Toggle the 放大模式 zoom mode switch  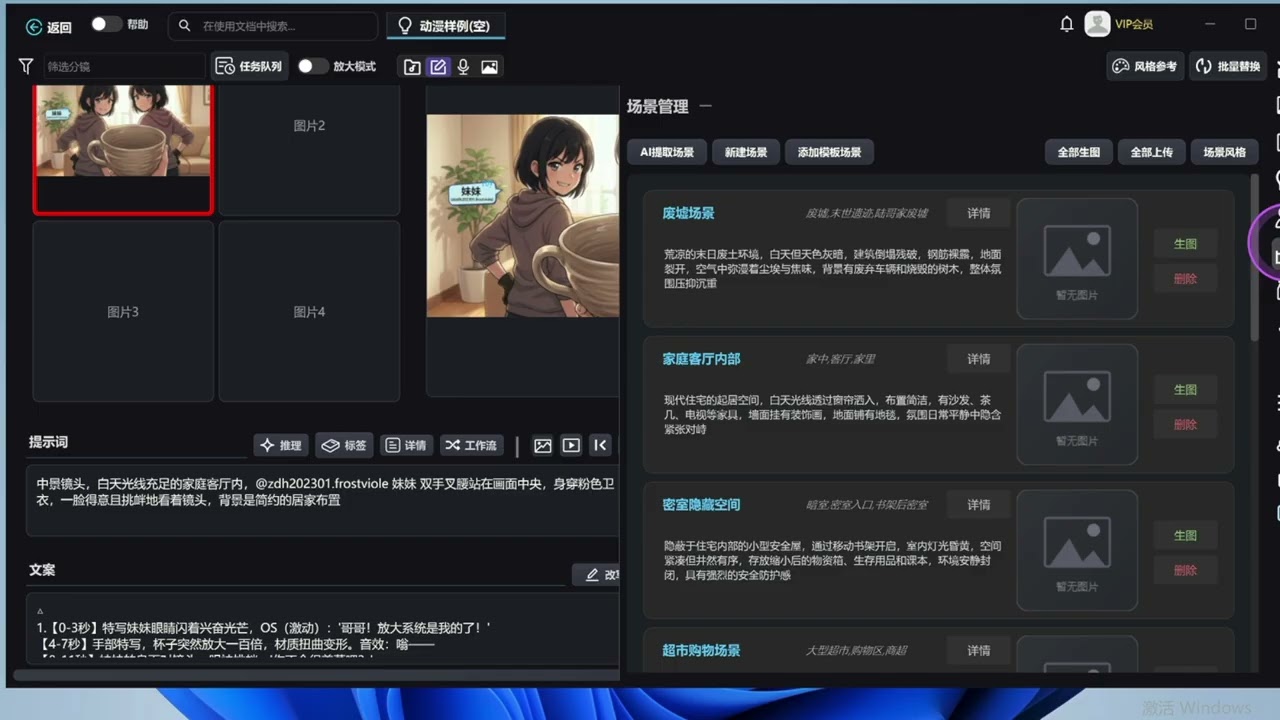point(313,66)
